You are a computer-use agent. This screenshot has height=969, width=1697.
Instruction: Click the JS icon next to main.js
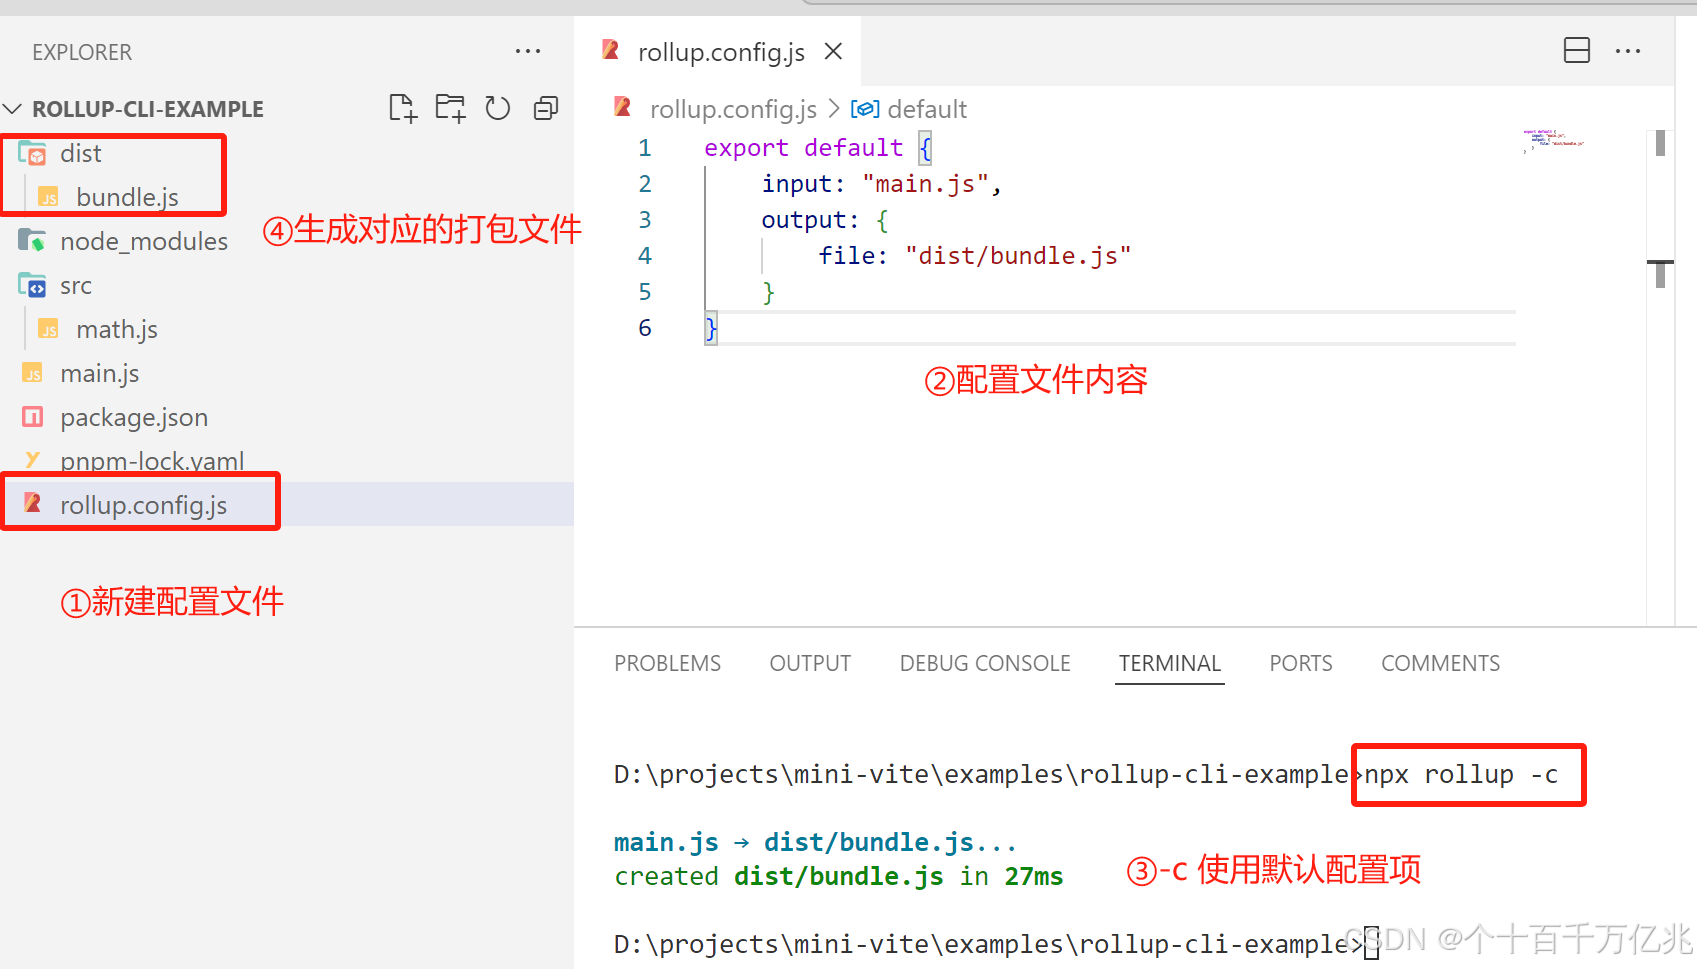(32, 373)
